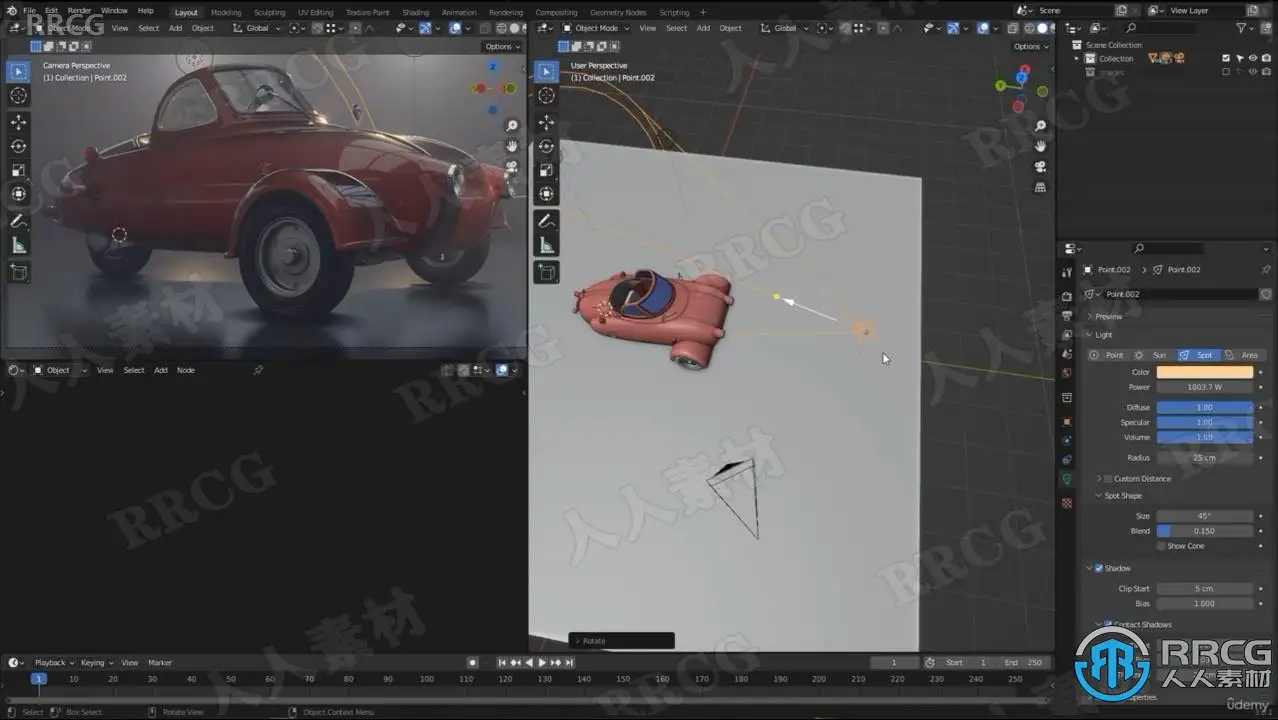Select the Rotate tool in the right viewport

point(546,146)
